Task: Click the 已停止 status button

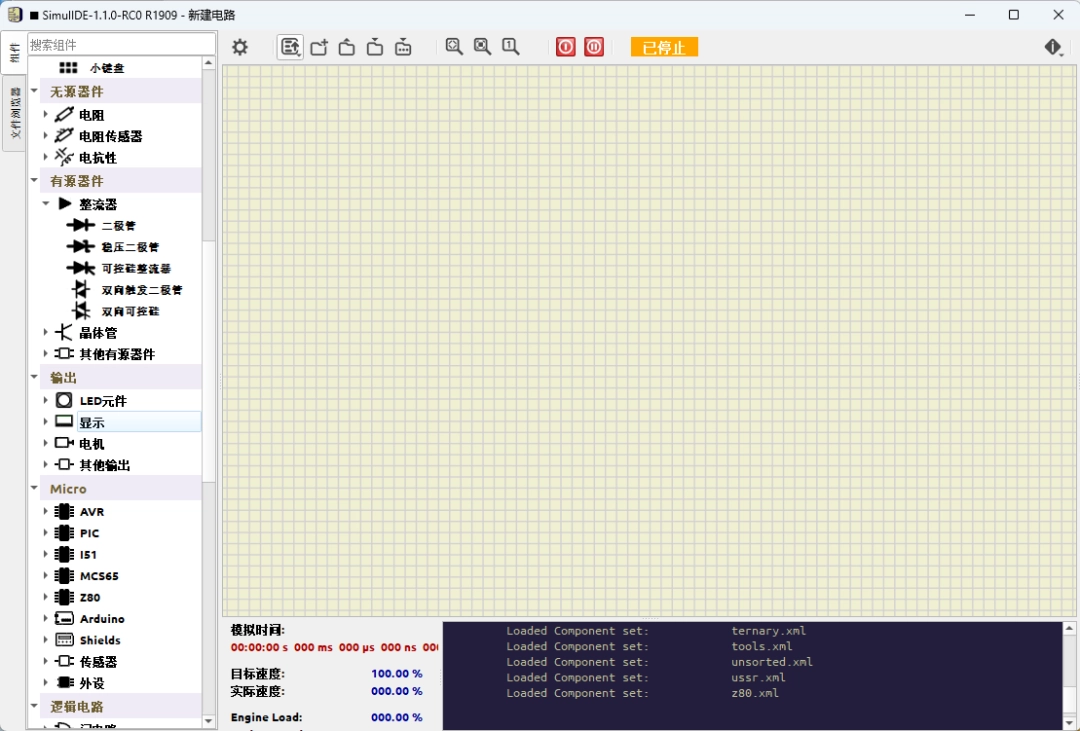Action: pos(663,46)
